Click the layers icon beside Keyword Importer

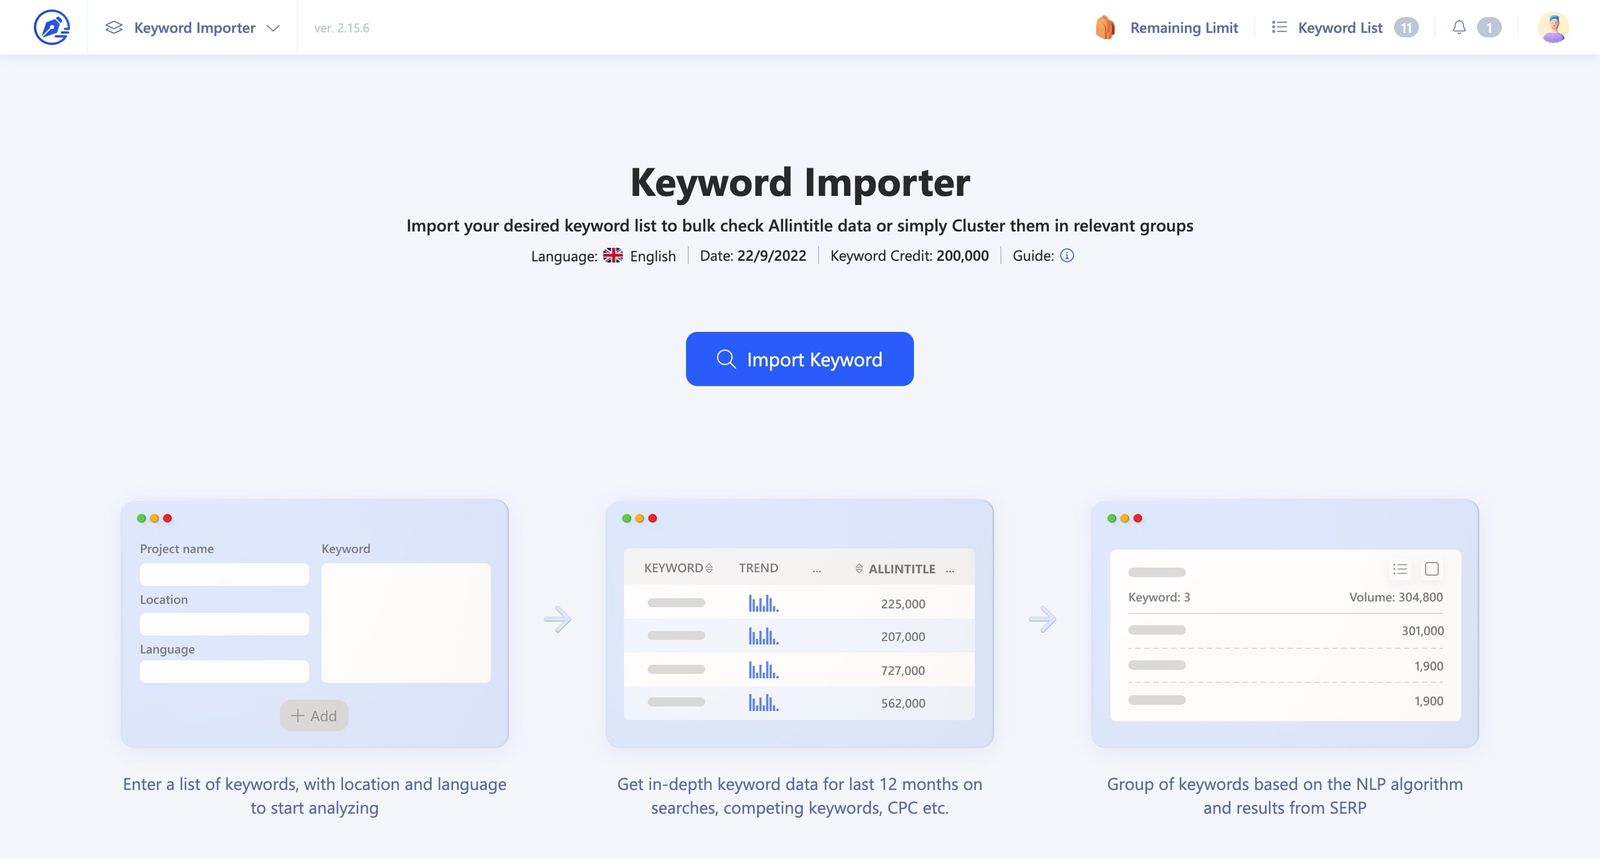coord(114,28)
